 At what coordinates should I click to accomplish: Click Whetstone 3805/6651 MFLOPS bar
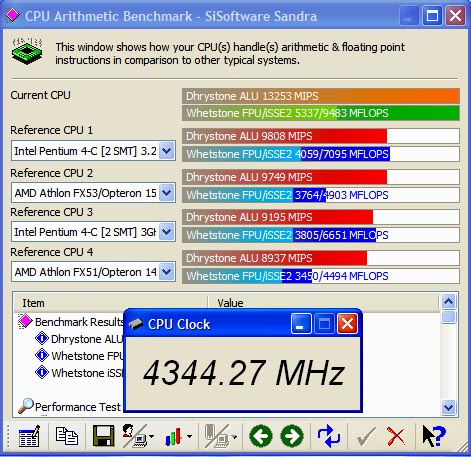[321, 235]
